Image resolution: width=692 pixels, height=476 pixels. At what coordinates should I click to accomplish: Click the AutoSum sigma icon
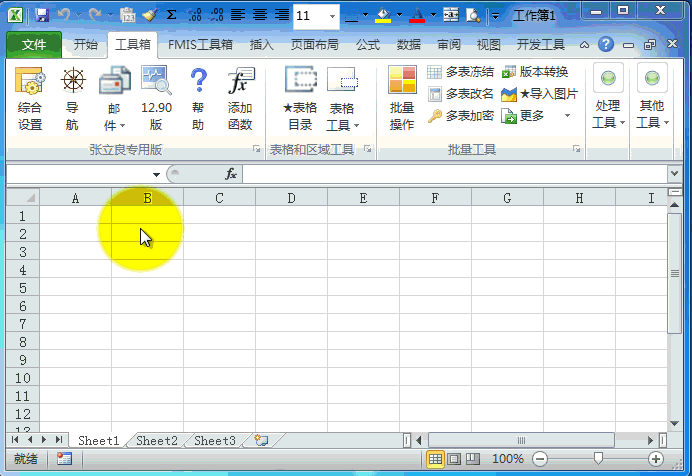171,15
